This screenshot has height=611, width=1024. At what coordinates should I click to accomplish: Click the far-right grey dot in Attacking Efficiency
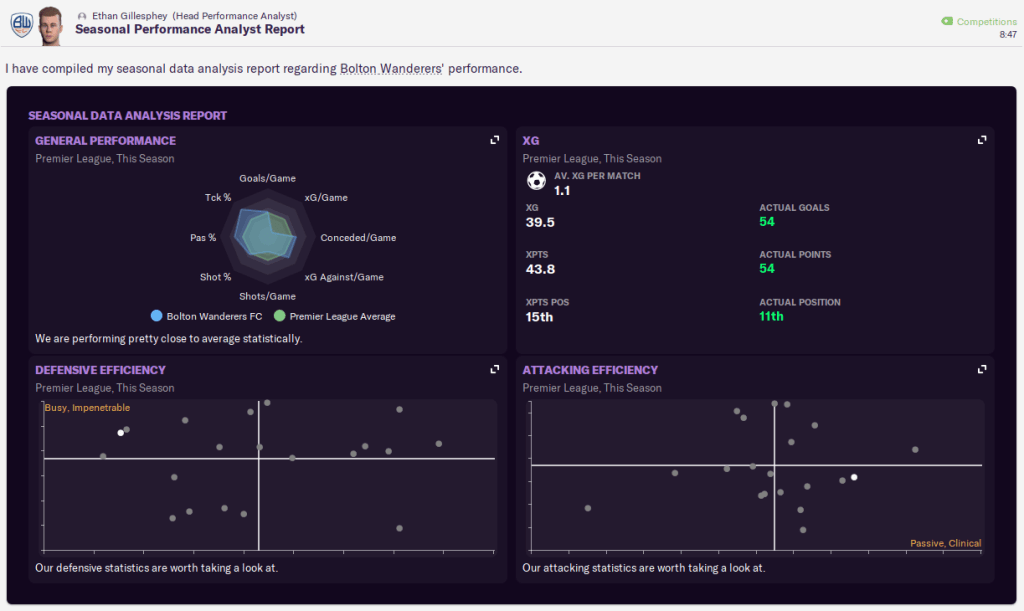(914, 450)
